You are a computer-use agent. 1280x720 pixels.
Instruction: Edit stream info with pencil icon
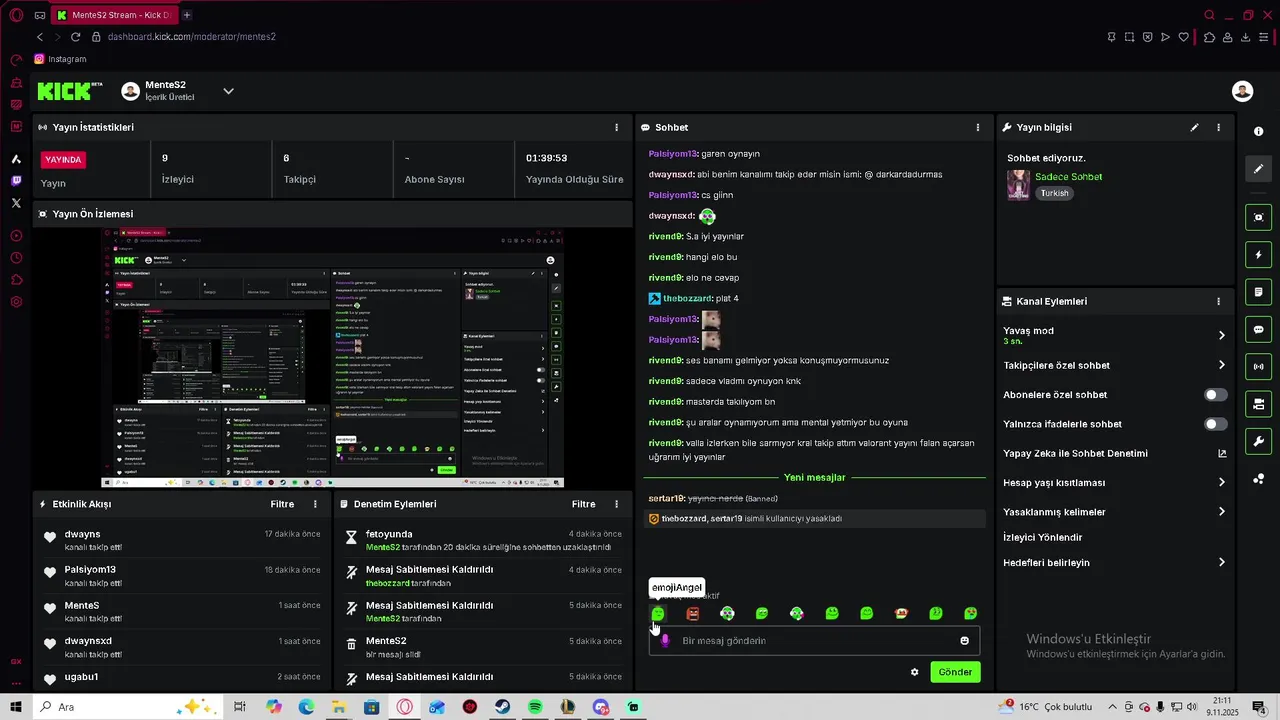coord(1194,128)
